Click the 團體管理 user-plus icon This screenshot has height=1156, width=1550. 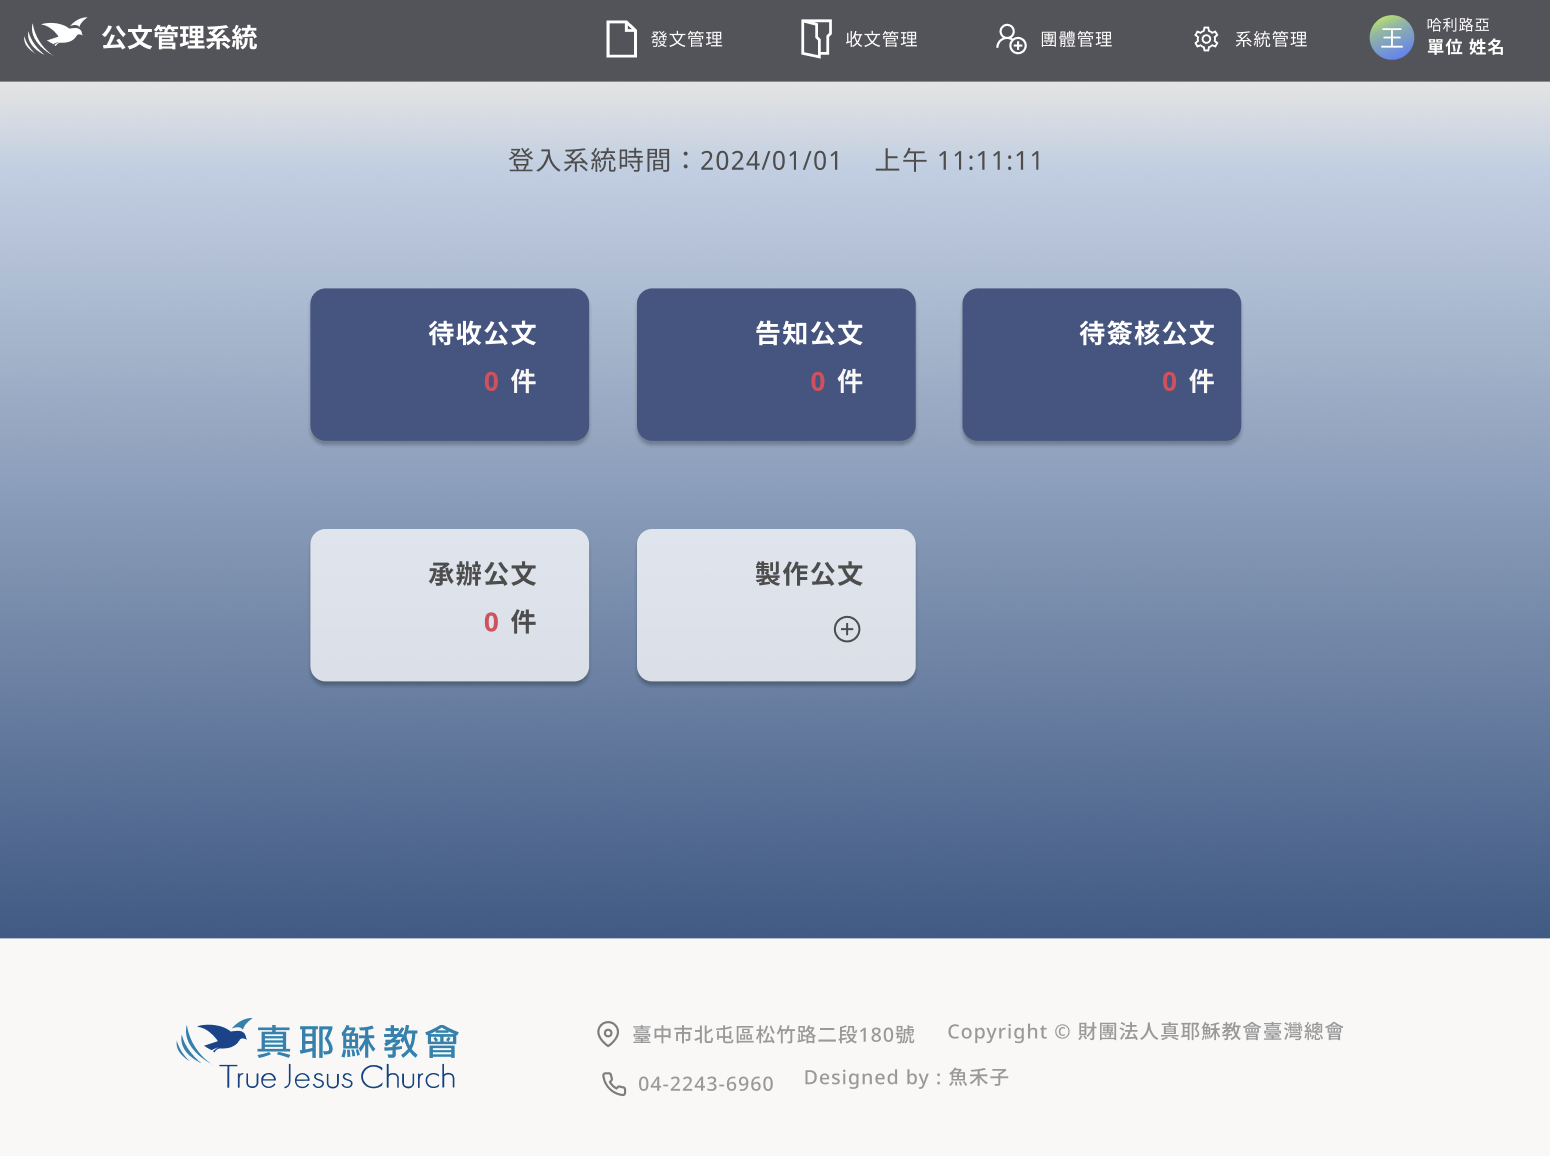tap(1011, 39)
